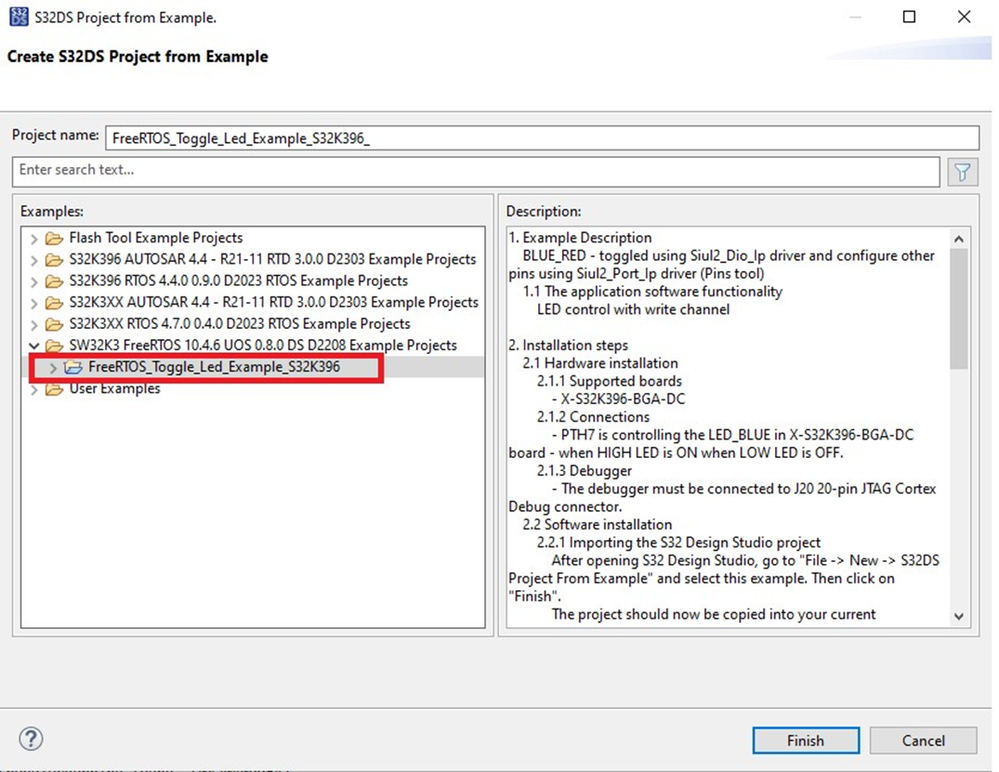
Task: Select S32K396 RTOS 4.4.0 0.9.0 D2023 row
Action: [x=238, y=281]
